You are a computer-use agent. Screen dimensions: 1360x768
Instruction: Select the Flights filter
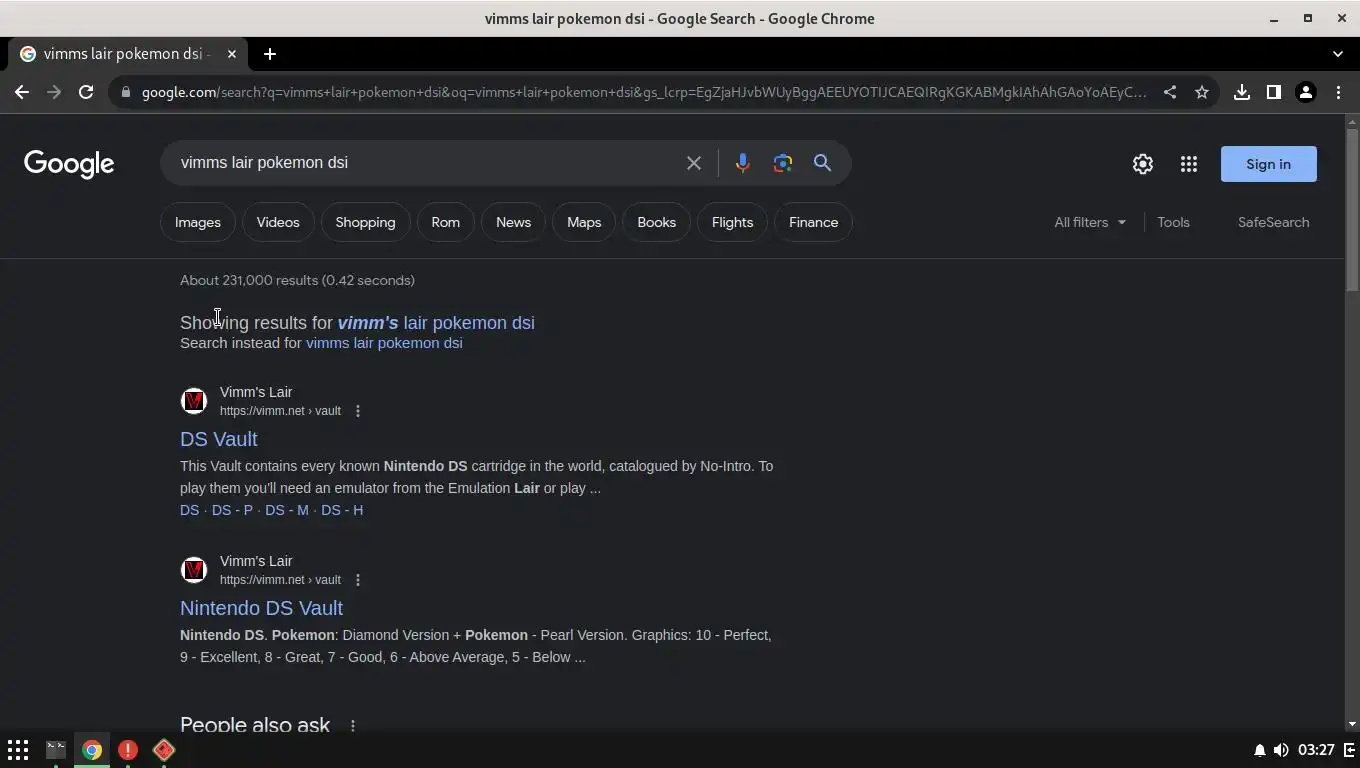732,222
